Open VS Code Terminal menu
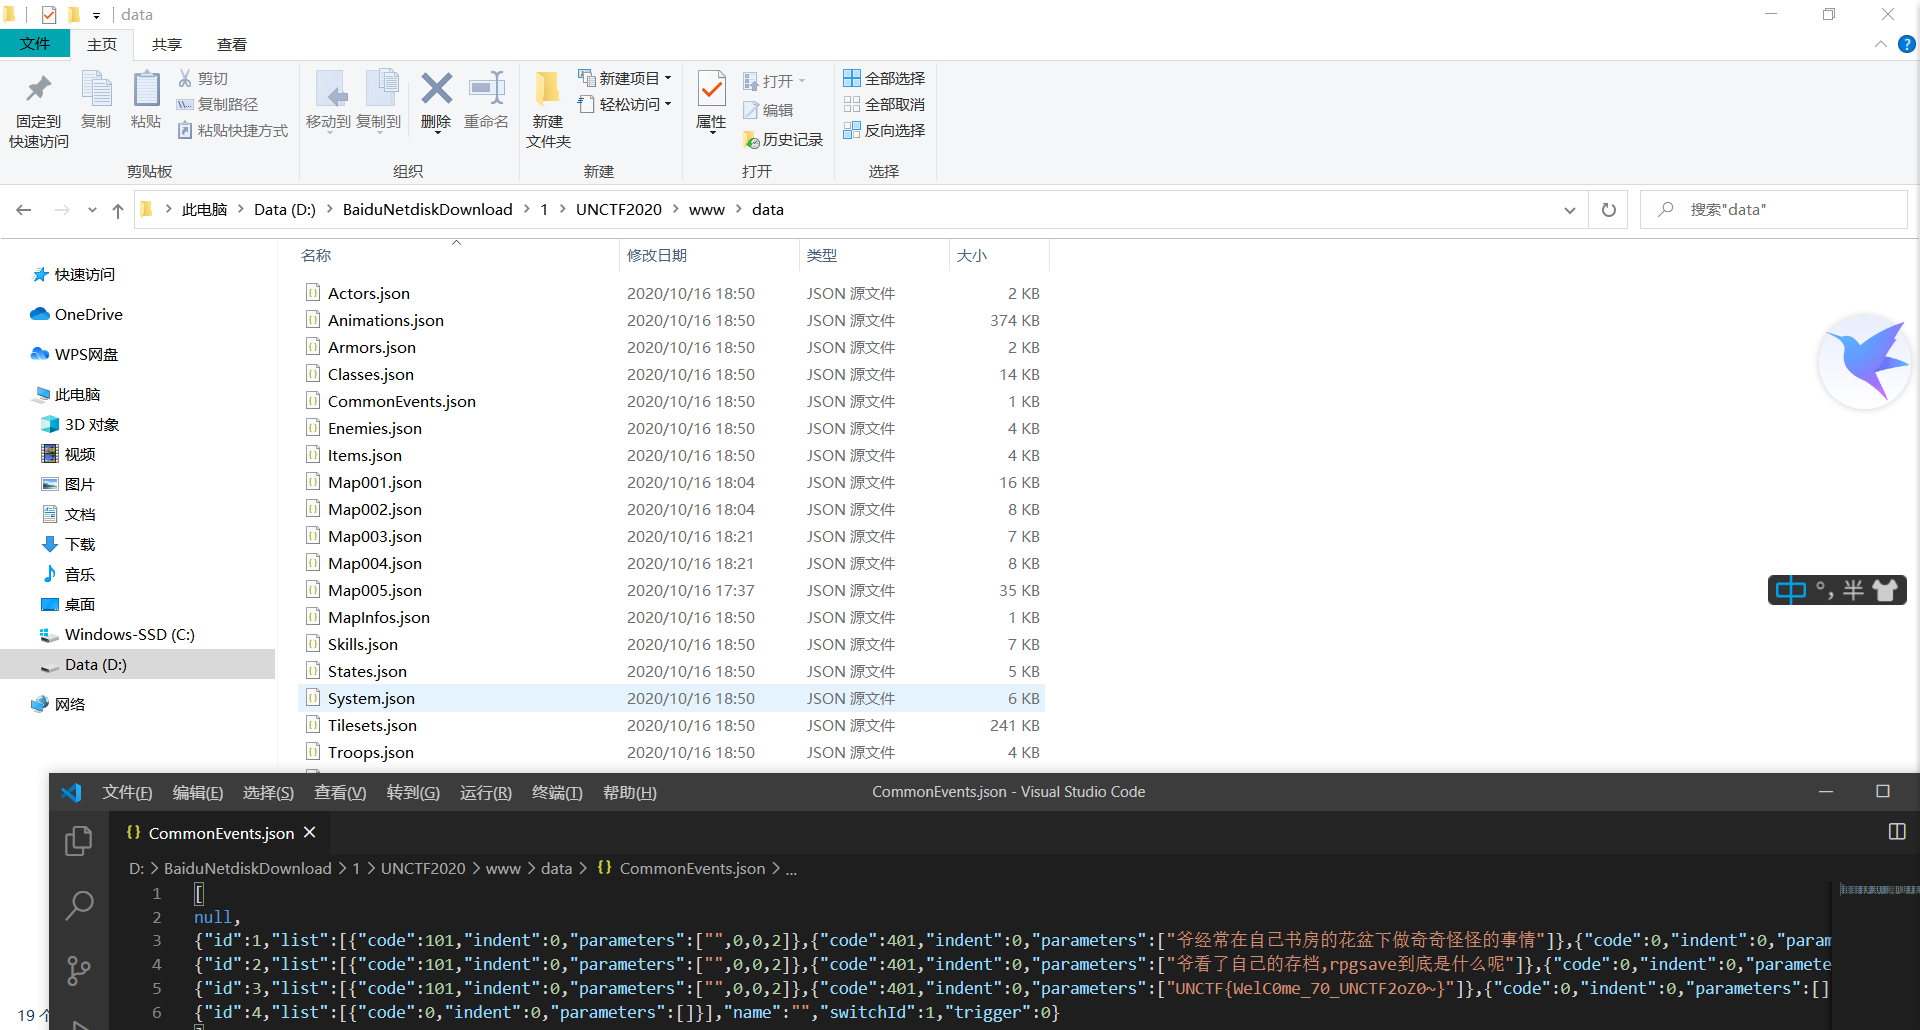Image resolution: width=1920 pixels, height=1030 pixels. point(557,792)
